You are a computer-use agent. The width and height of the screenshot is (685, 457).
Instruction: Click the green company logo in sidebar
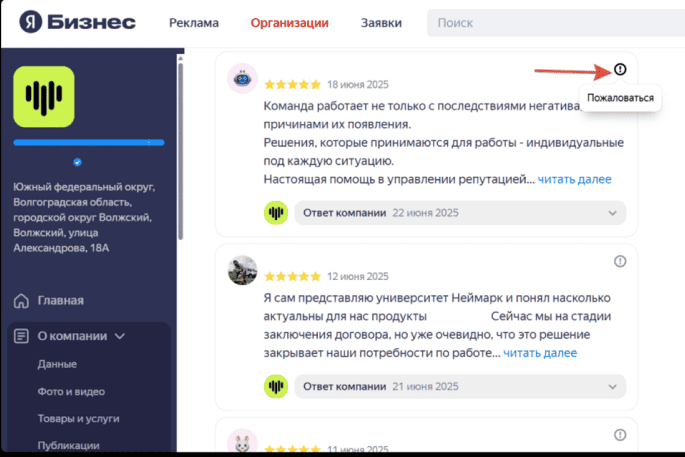coord(44,97)
